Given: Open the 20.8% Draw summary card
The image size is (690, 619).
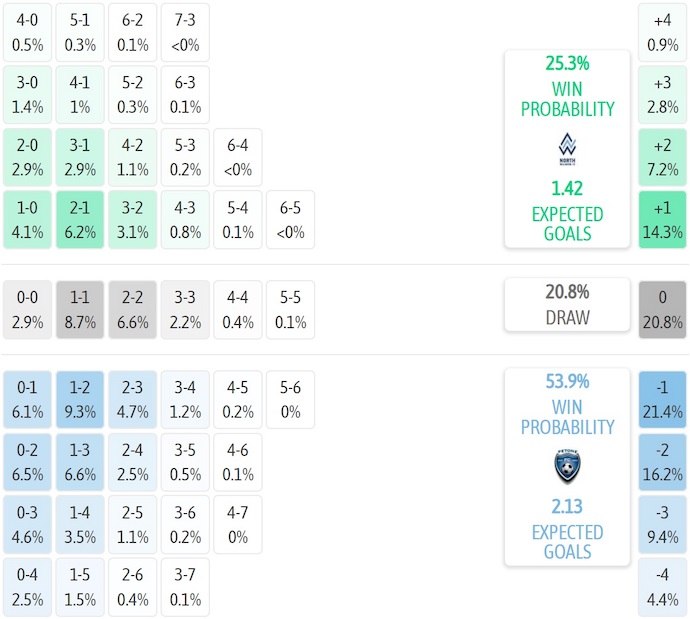Looking at the screenshot, I should [567, 305].
